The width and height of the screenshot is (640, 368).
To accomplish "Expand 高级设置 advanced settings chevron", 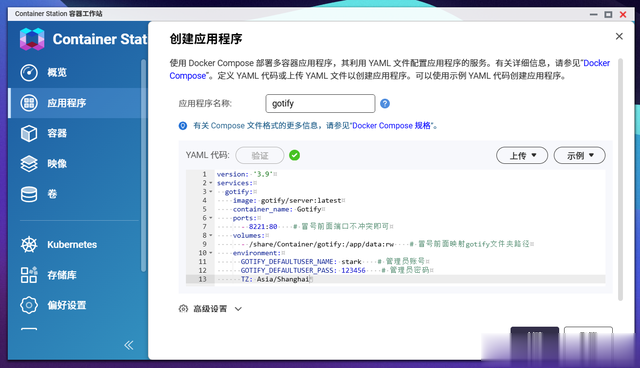I will 238,309.
